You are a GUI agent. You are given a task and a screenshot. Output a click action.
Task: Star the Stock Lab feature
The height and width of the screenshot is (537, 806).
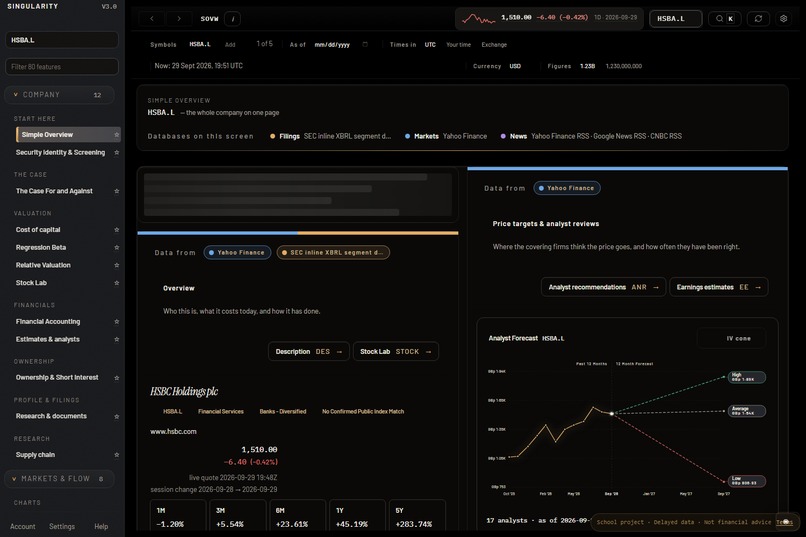[117, 283]
